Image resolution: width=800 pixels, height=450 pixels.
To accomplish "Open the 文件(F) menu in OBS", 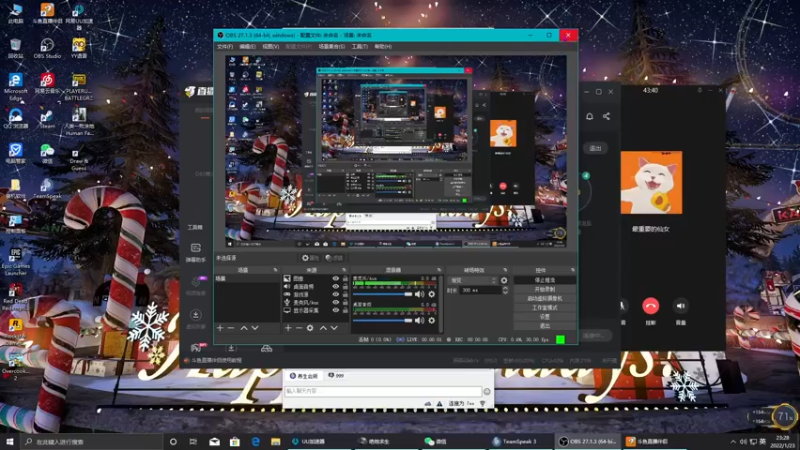I will tap(225, 46).
